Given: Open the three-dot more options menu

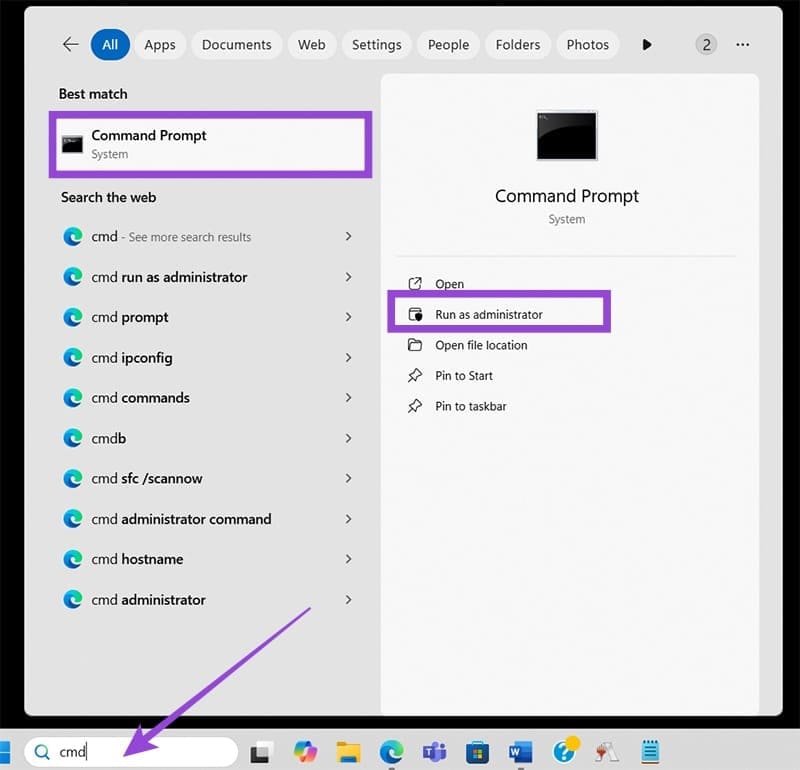Looking at the screenshot, I should [x=742, y=45].
